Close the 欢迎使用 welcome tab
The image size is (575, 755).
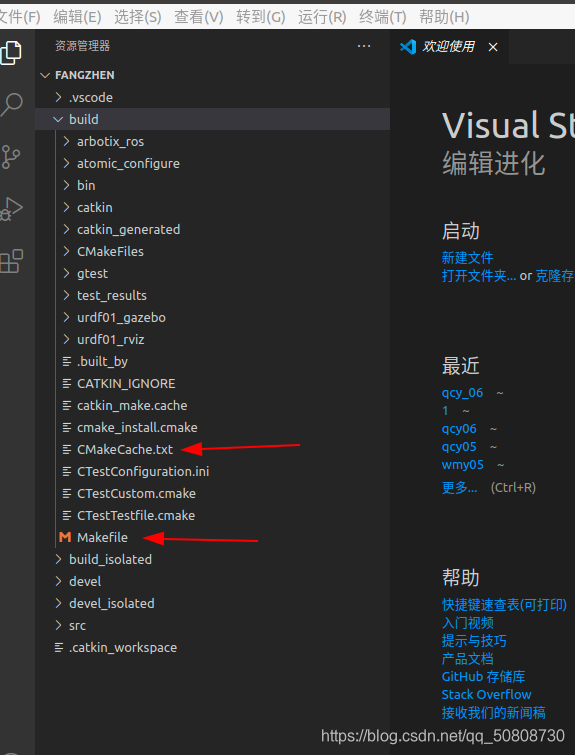493,47
